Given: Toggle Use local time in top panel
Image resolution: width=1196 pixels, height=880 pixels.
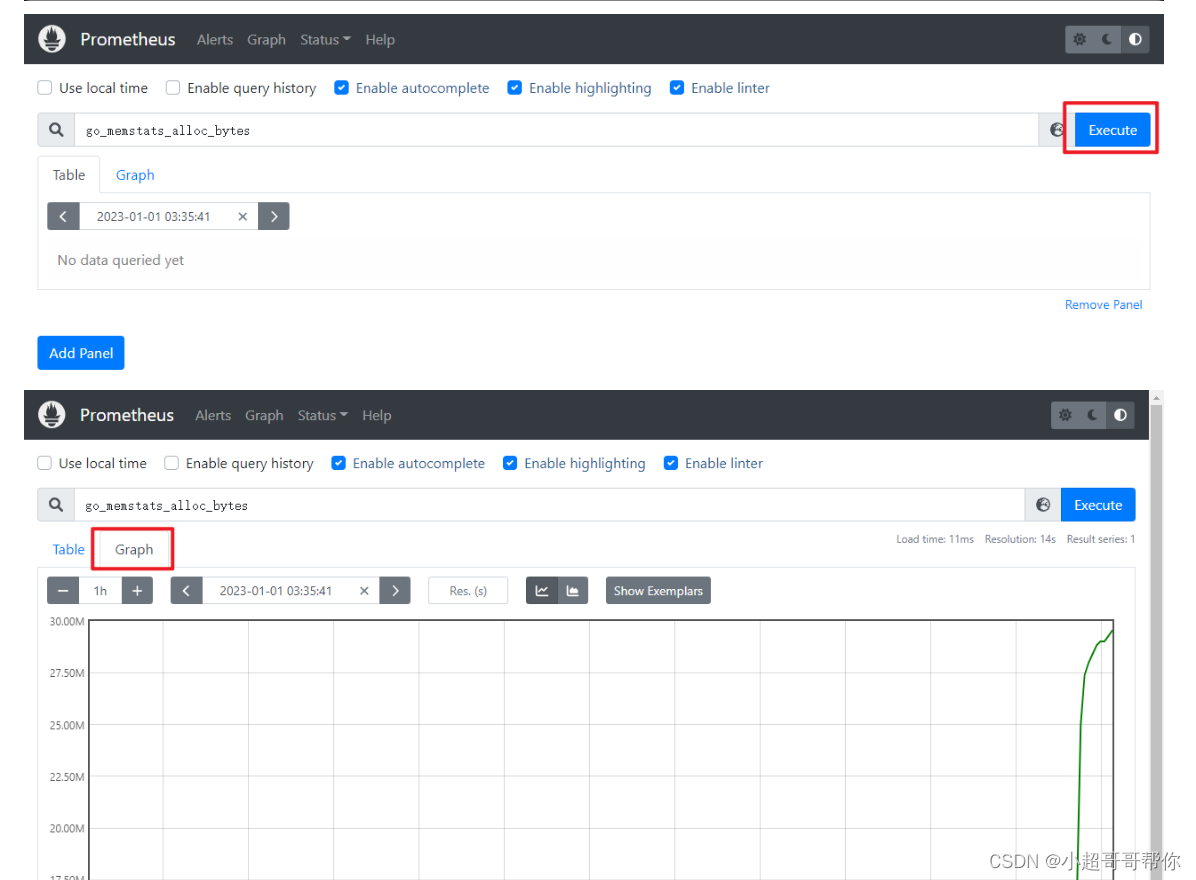Looking at the screenshot, I should 45,88.
